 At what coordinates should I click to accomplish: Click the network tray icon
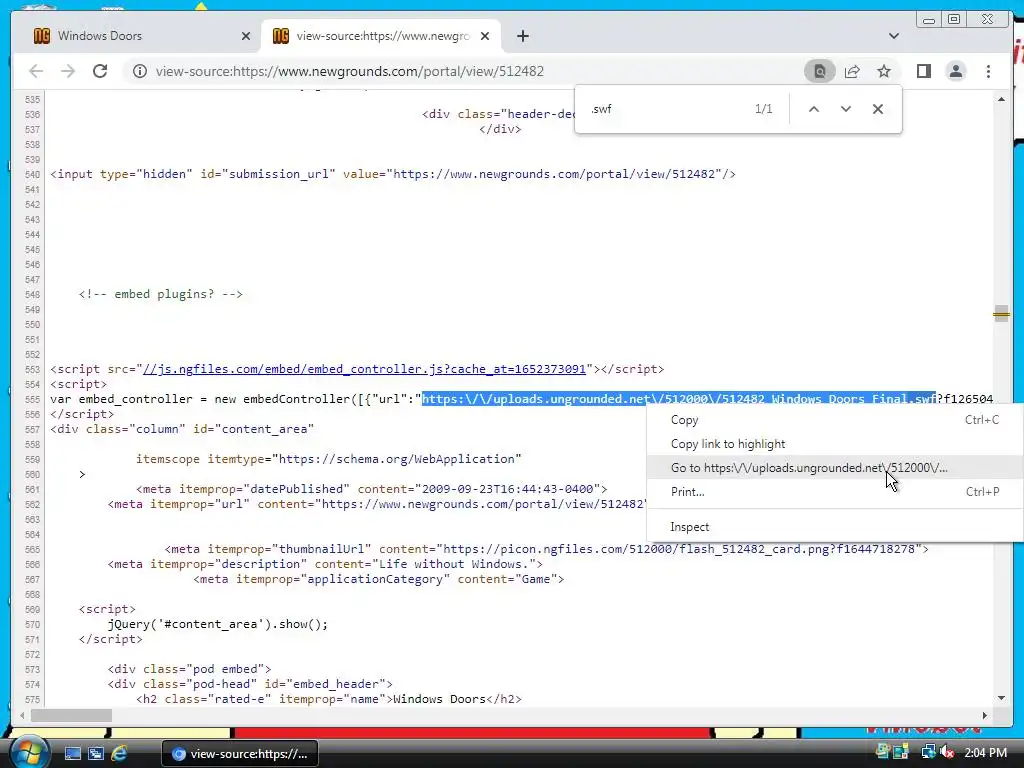point(928,752)
